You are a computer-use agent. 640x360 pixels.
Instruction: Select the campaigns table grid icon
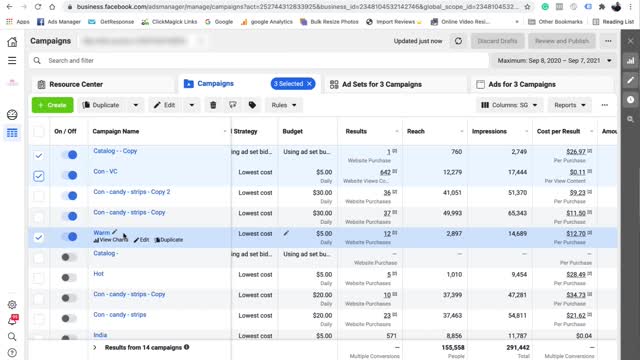click(12, 133)
